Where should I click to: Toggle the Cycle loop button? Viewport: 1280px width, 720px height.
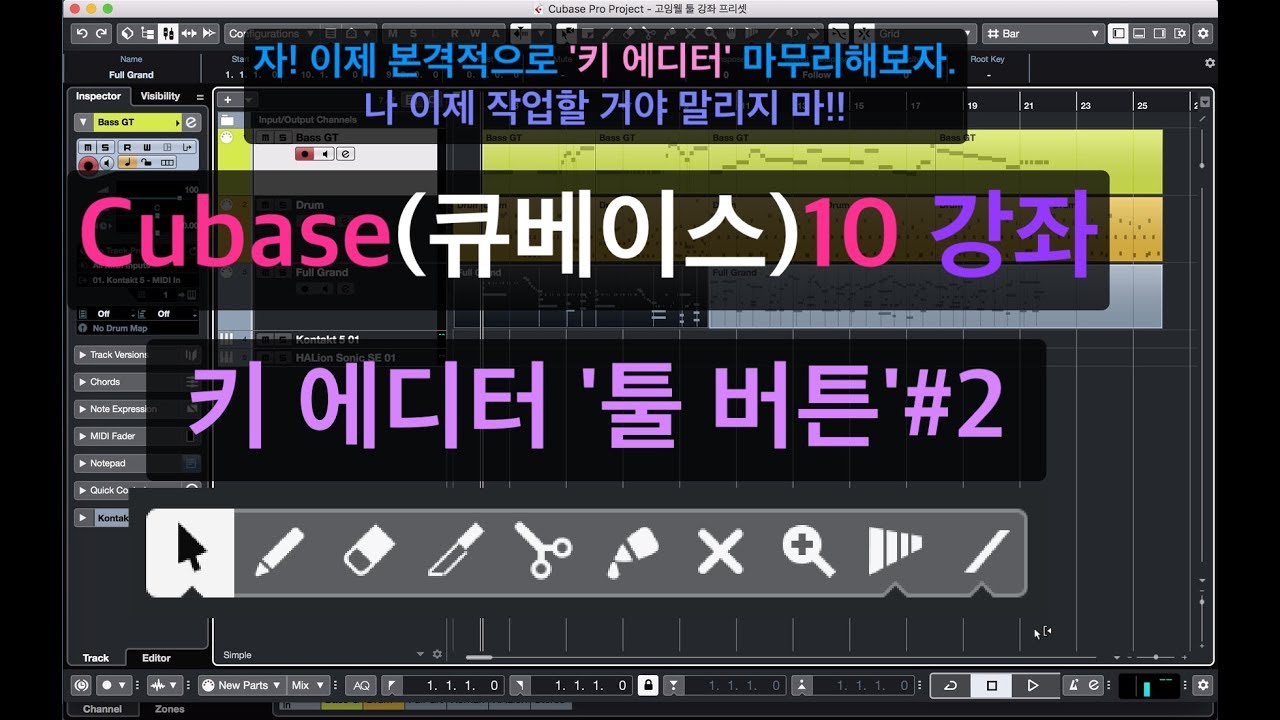(x=951, y=685)
